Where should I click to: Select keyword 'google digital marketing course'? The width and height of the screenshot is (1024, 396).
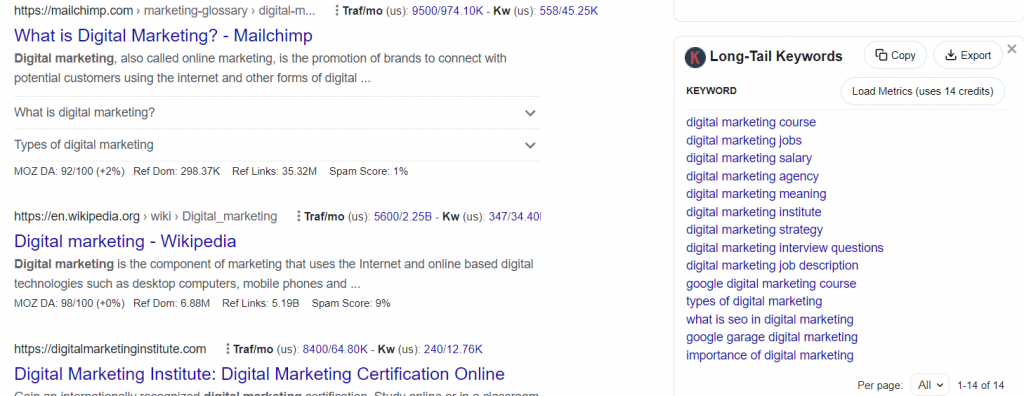[771, 284]
